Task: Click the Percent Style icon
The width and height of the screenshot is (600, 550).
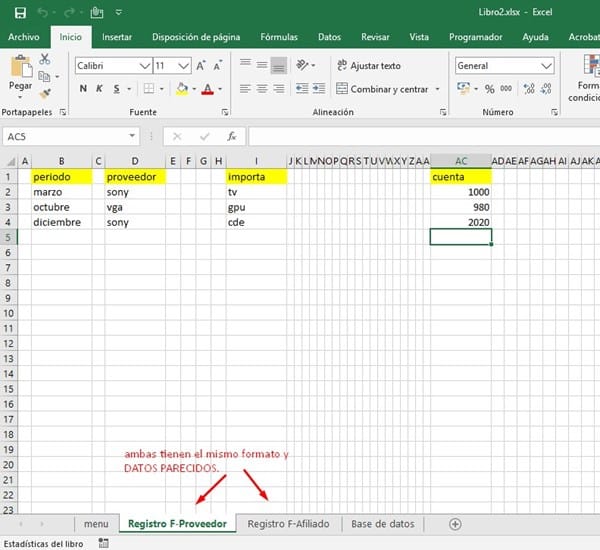Action: point(490,89)
